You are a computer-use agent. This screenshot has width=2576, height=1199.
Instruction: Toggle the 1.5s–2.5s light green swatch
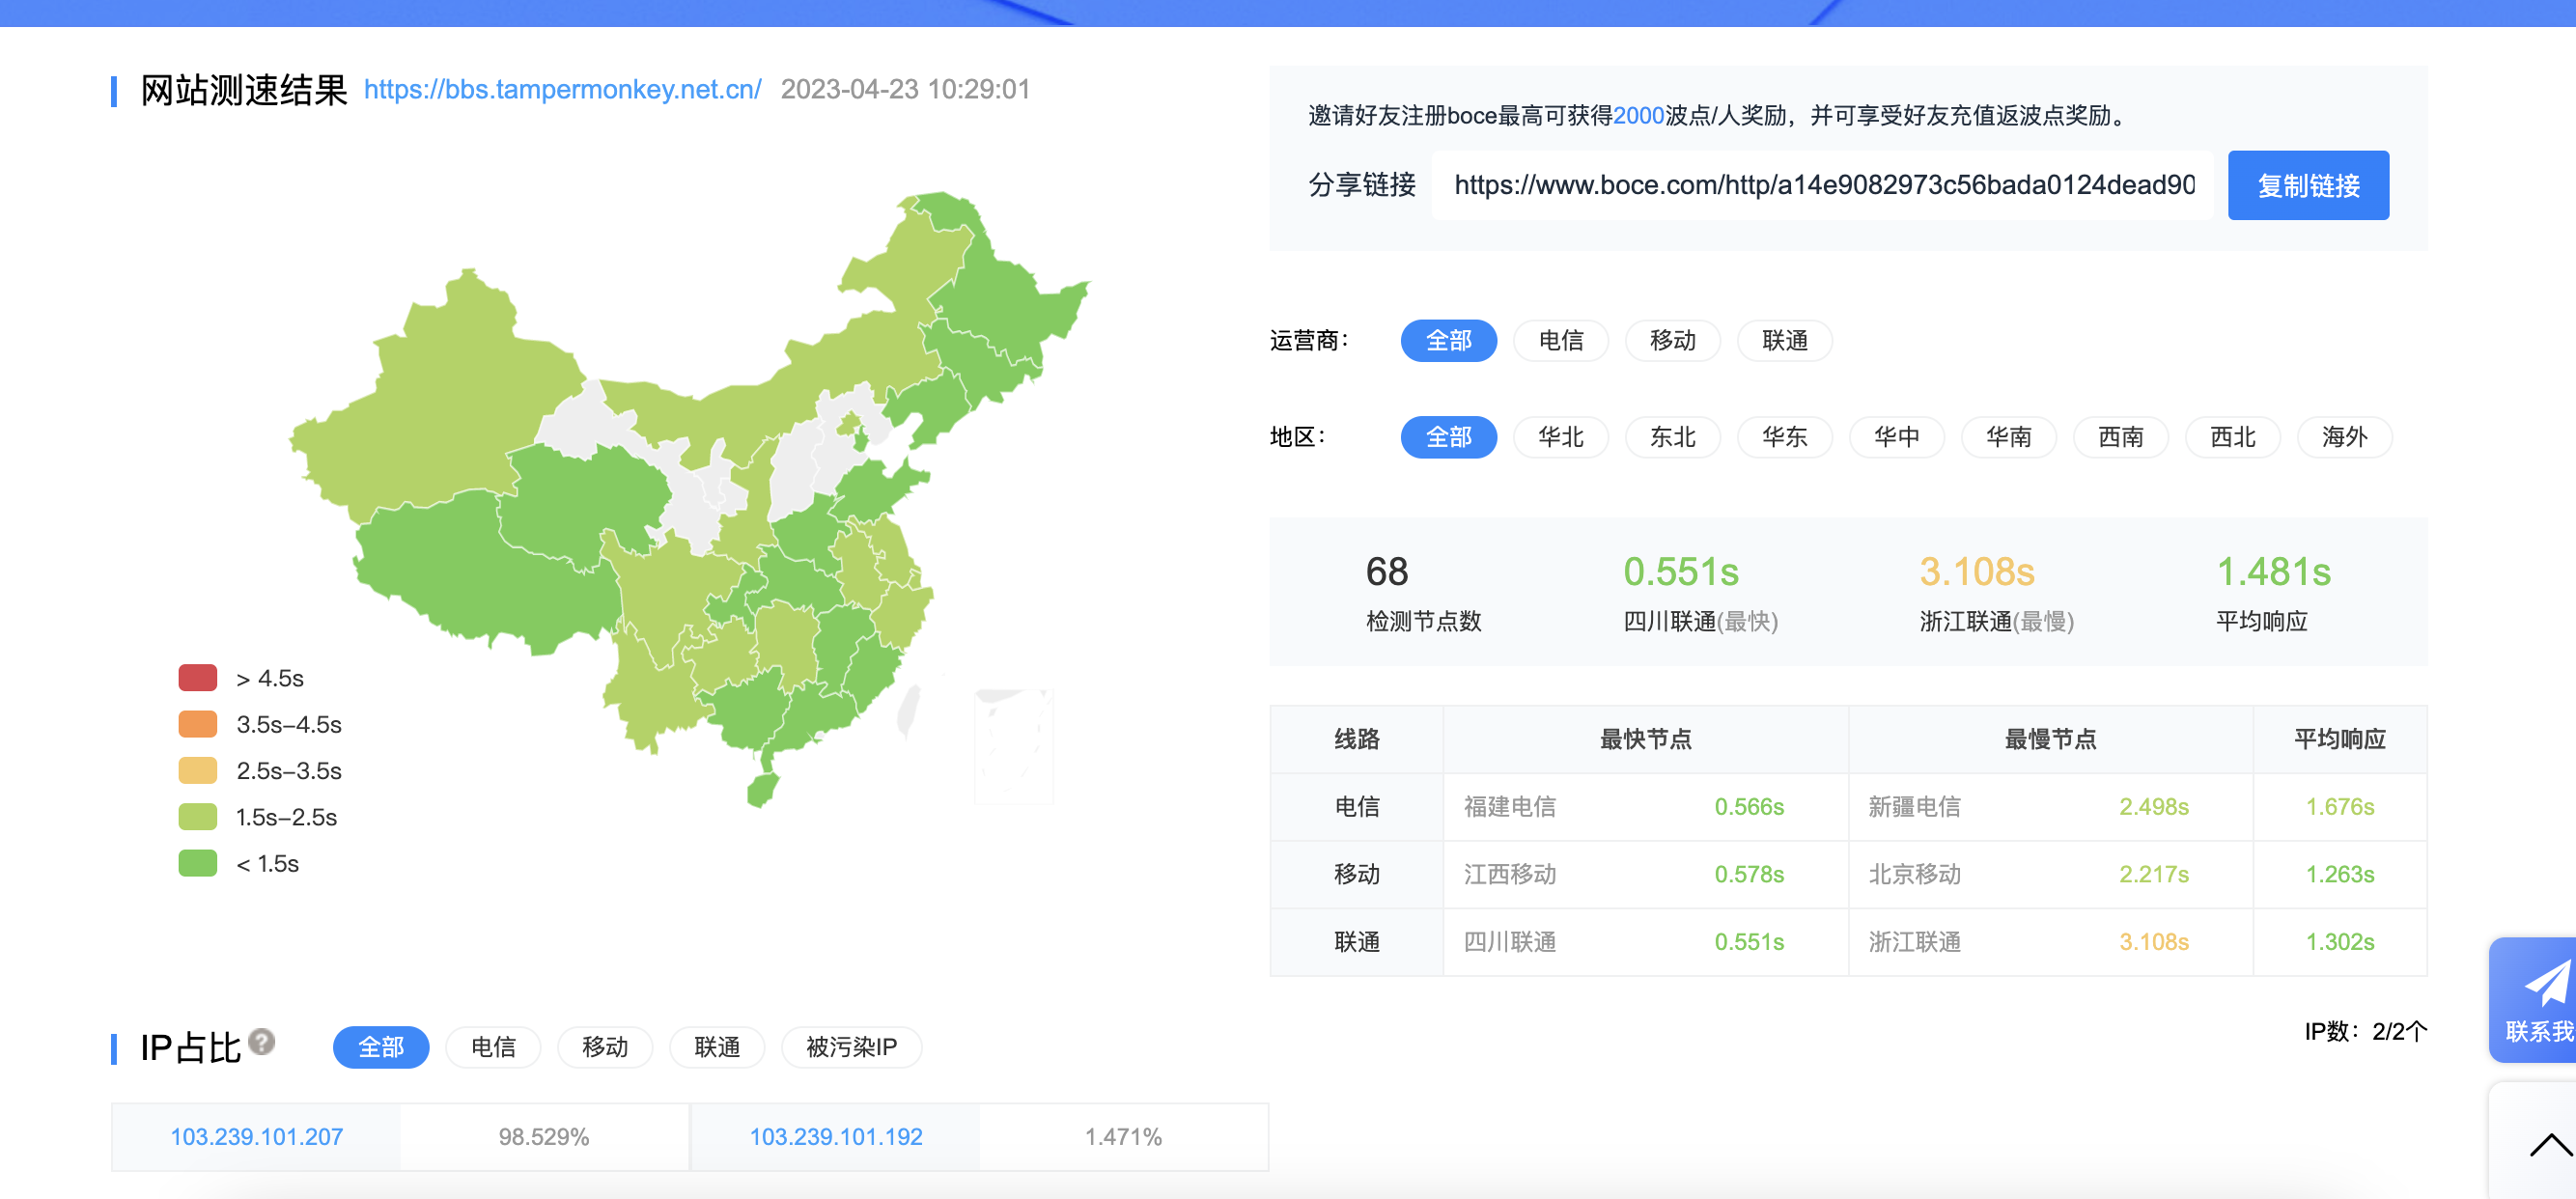[198, 817]
